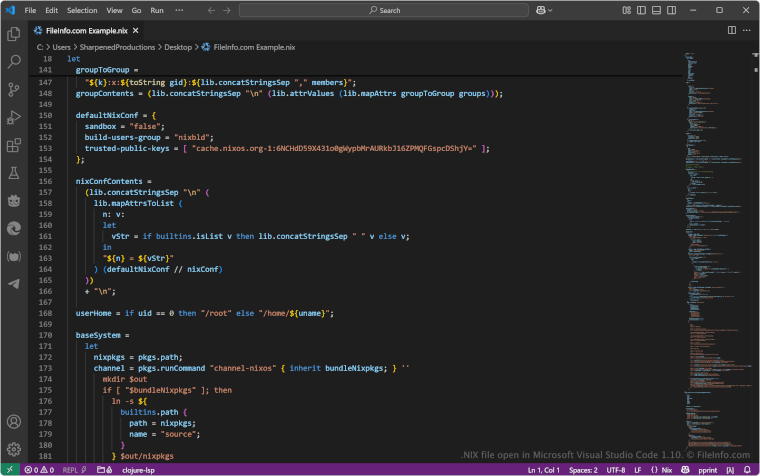The height and width of the screenshot is (476, 760).
Task: Select the FileInfo.com Example.nix tab
Action: (88, 31)
